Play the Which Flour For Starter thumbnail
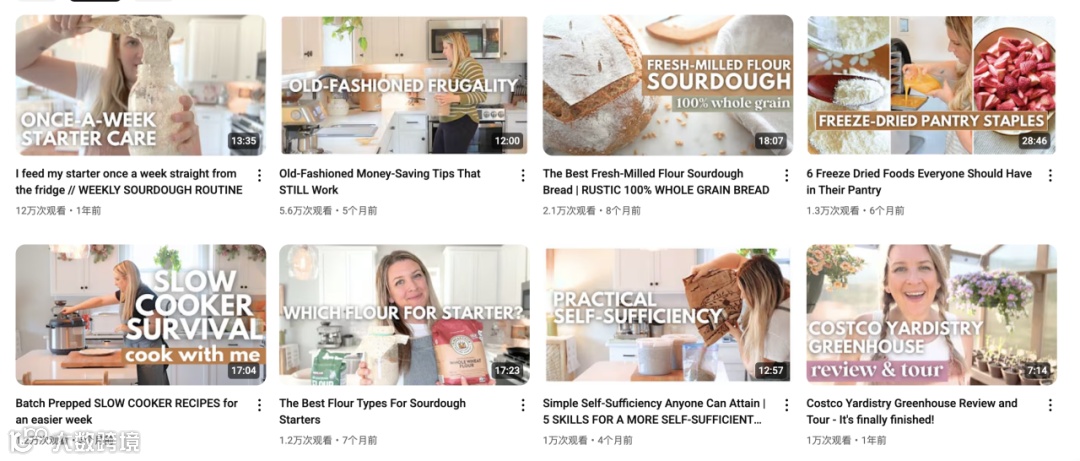1080x461 pixels. click(404, 315)
